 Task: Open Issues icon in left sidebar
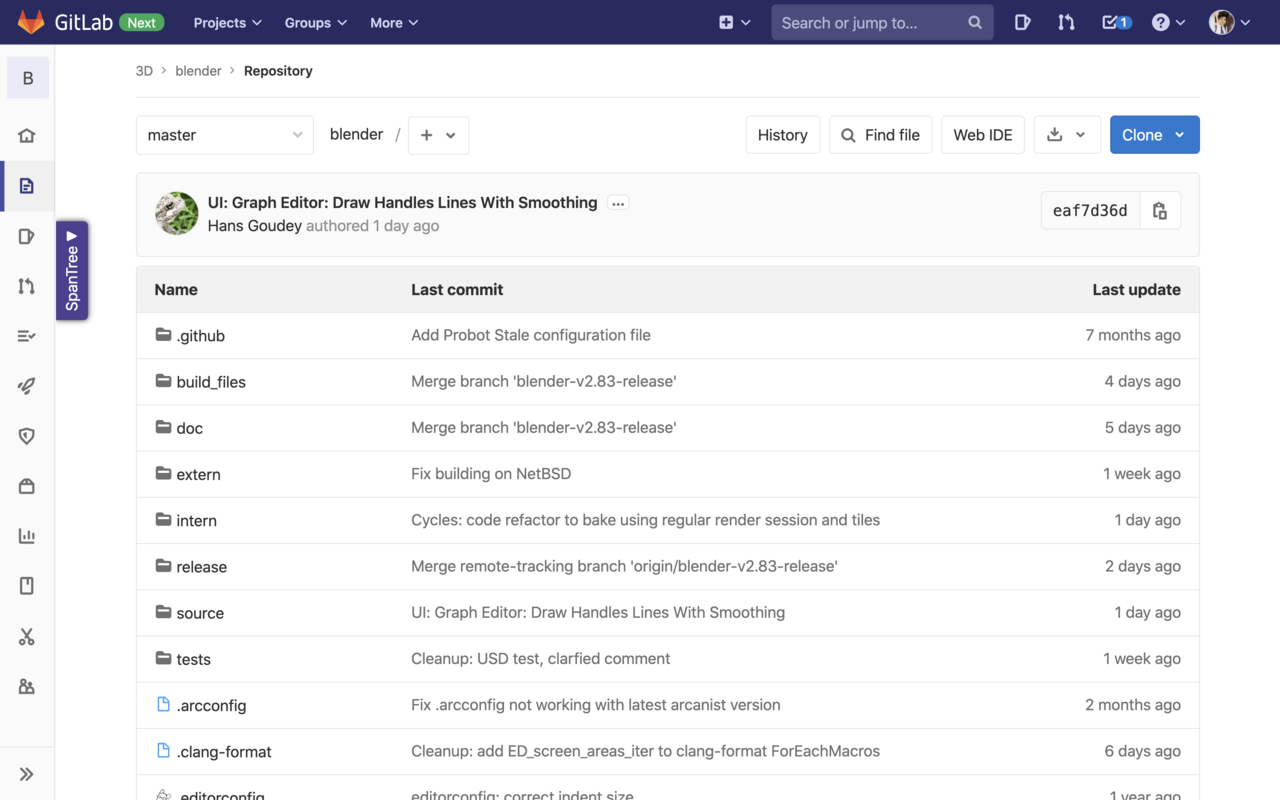(x=27, y=236)
